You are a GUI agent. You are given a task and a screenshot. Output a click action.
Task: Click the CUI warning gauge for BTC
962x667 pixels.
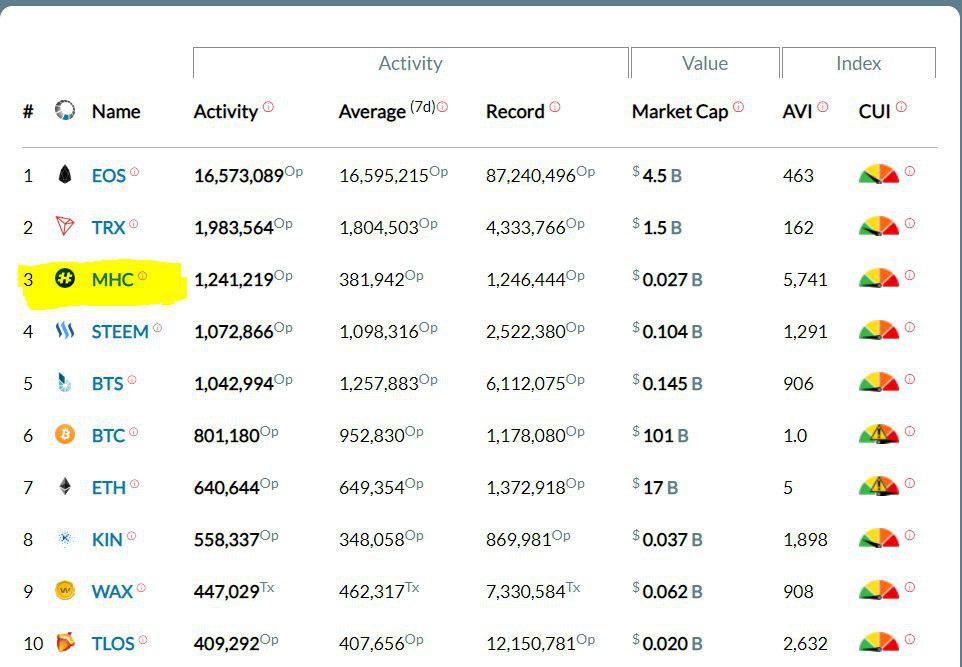click(x=879, y=434)
